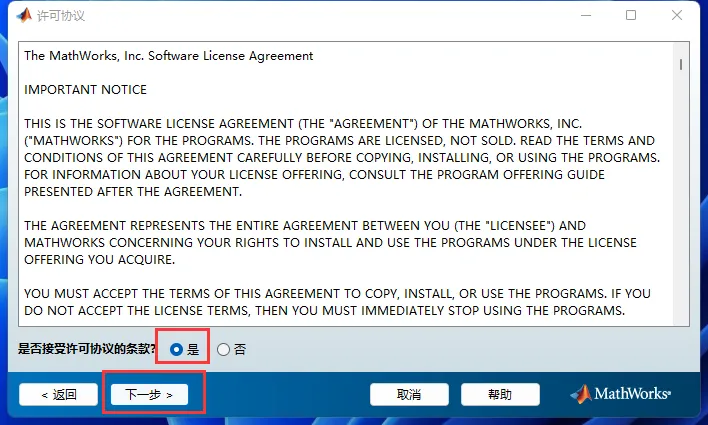Click the heading 'The MathWorks, Inc. Software License Agreement'
Viewport: 708px width, 425px height.
(168, 56)
